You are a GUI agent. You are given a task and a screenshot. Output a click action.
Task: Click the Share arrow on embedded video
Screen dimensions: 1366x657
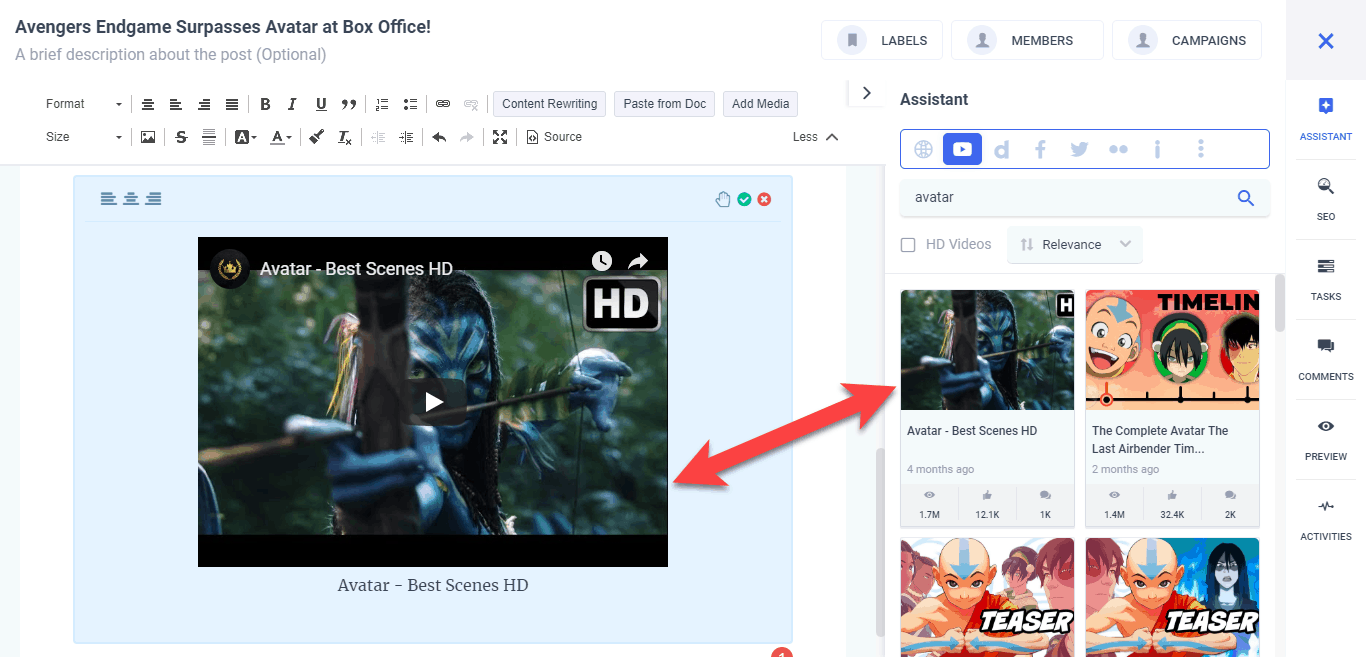[x=638, y=261]
